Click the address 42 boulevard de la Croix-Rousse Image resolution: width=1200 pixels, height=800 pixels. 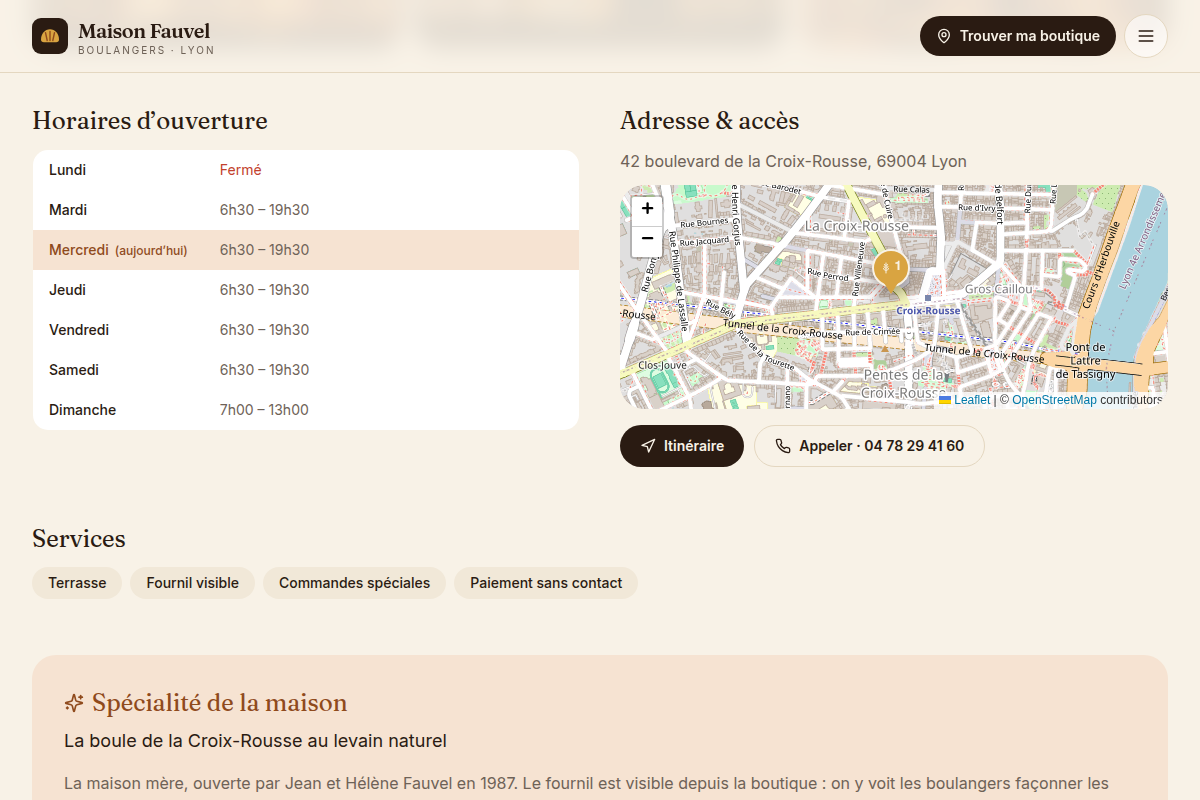click(793, 161)
